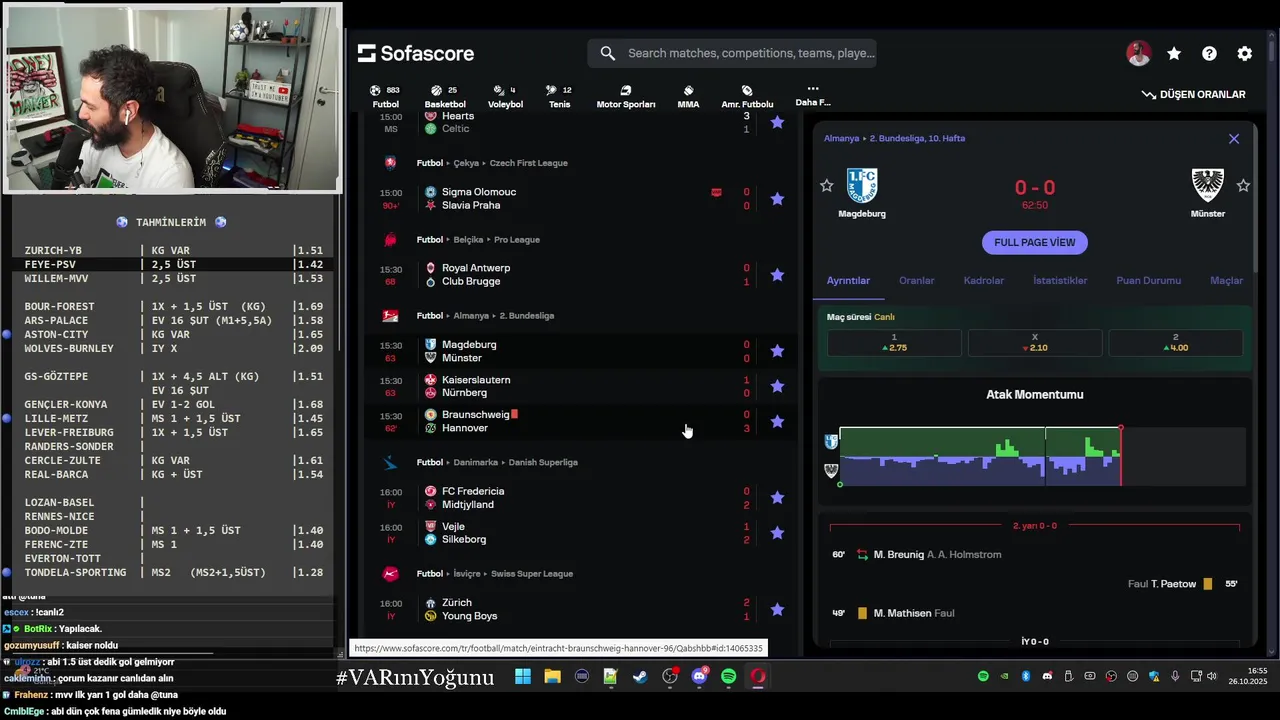Open the Amr. Futbolu category
The height and width of the screenshot is (720, 1280).
tap(747, 96)
